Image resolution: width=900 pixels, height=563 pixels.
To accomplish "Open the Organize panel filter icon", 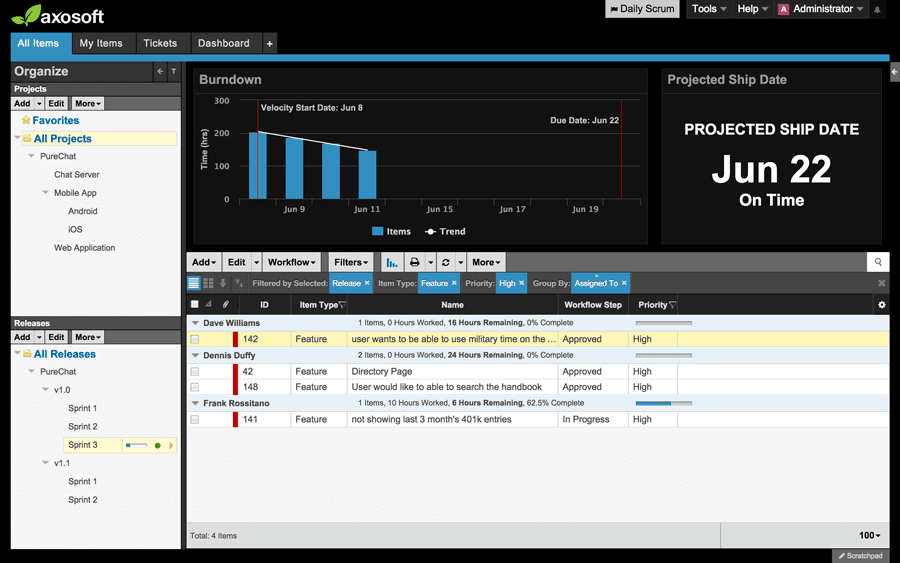I will (x=173, y=71).
